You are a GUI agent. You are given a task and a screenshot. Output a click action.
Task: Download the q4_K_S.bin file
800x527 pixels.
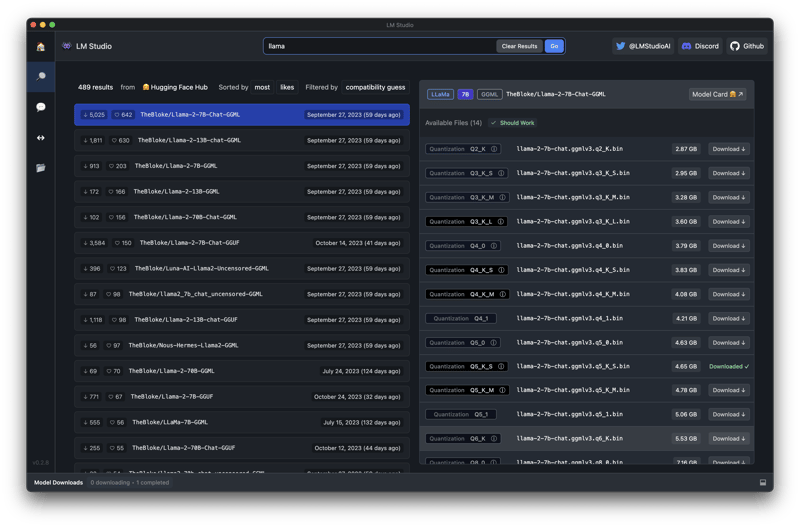pos(729,270)
